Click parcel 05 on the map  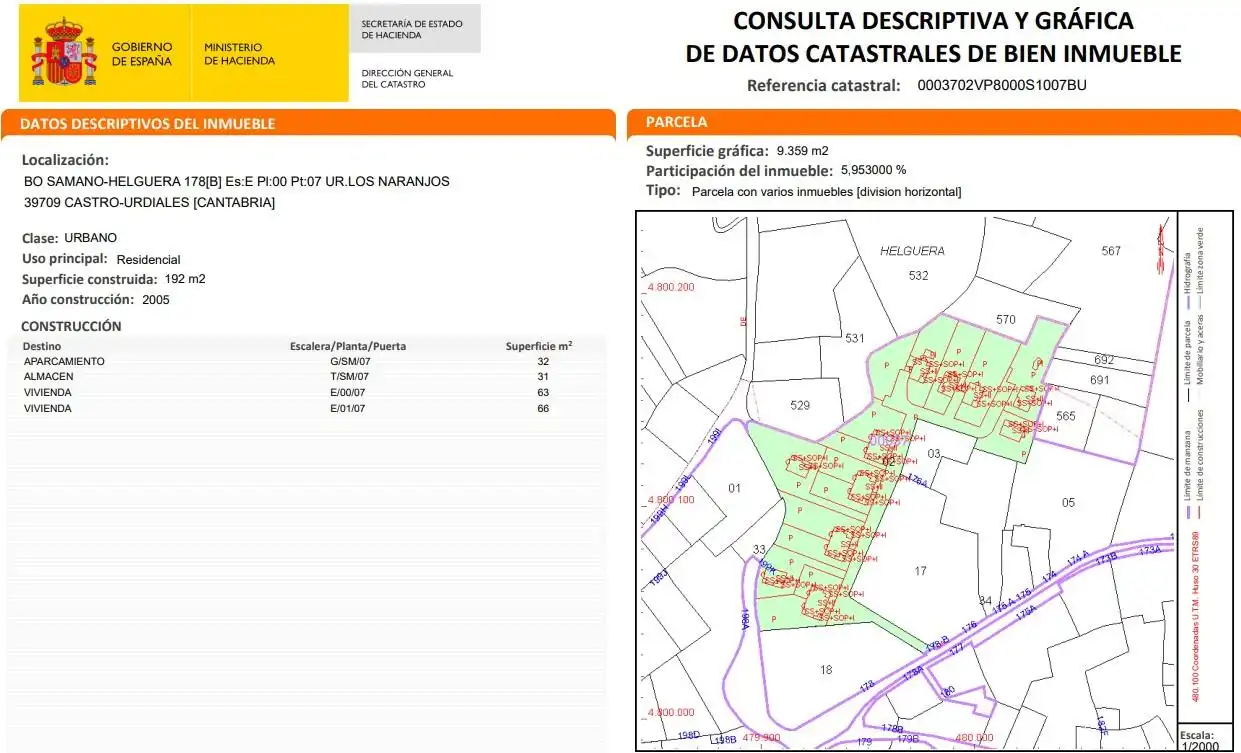1068,501
